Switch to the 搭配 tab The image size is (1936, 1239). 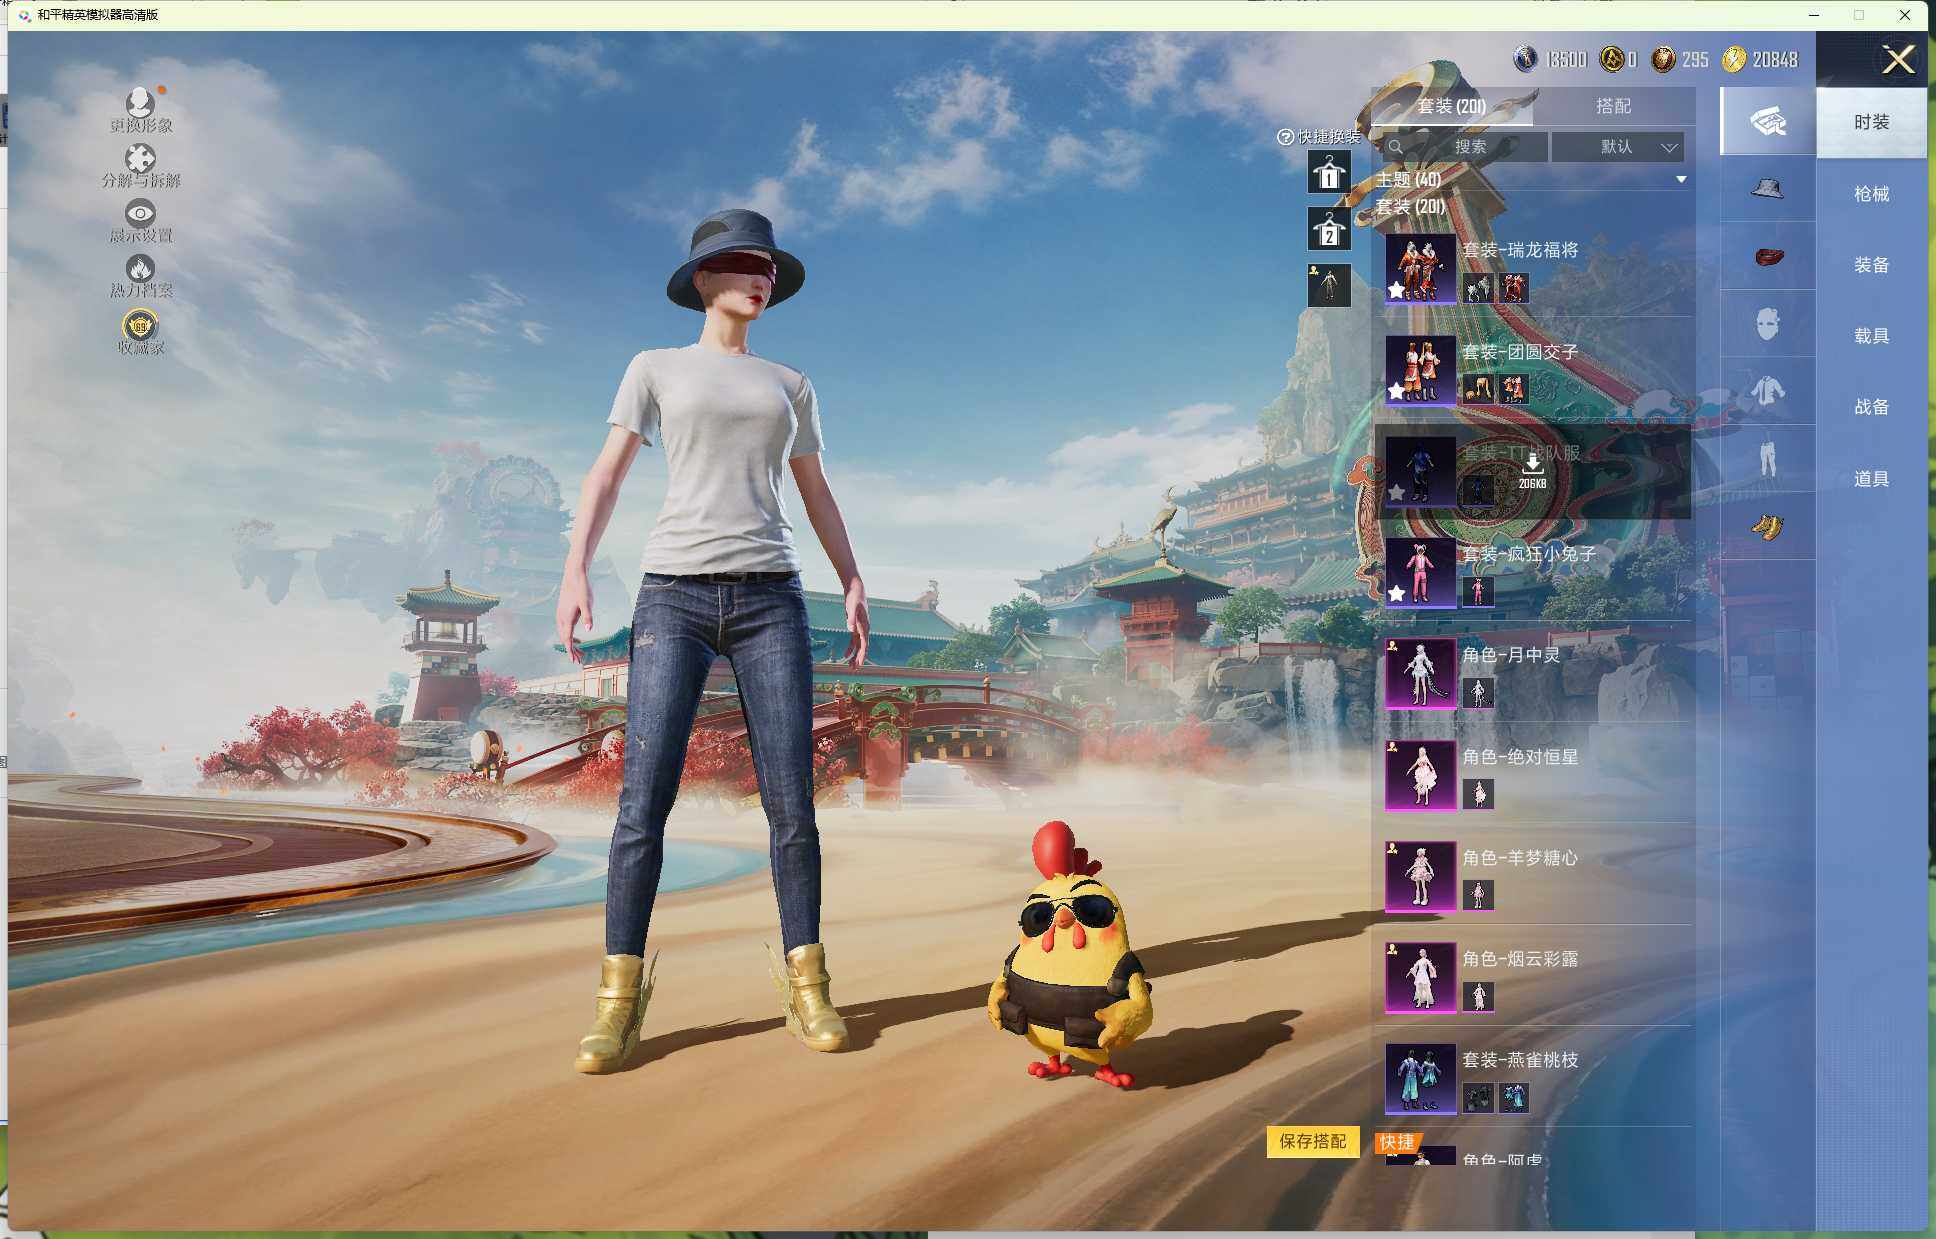(x=1612, y=106)
